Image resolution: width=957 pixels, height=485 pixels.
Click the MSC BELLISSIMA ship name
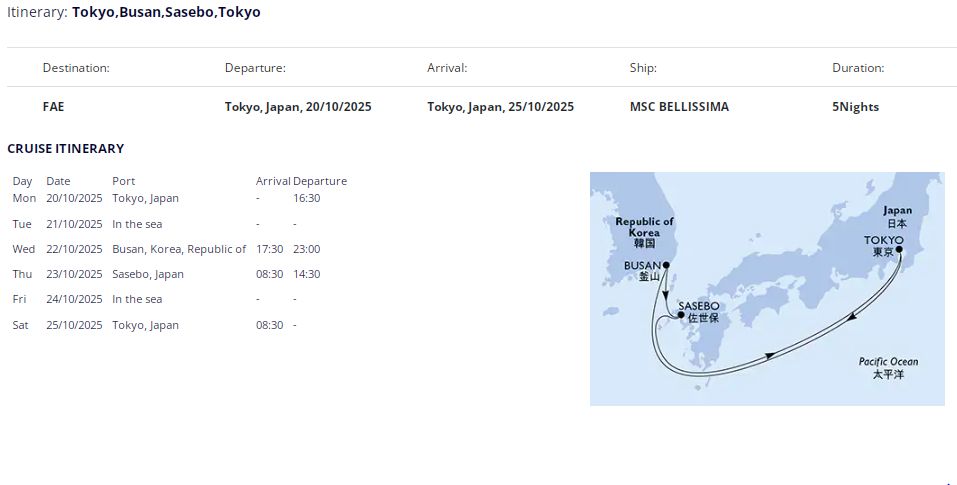pyautogui.click(x=679, y=107)
